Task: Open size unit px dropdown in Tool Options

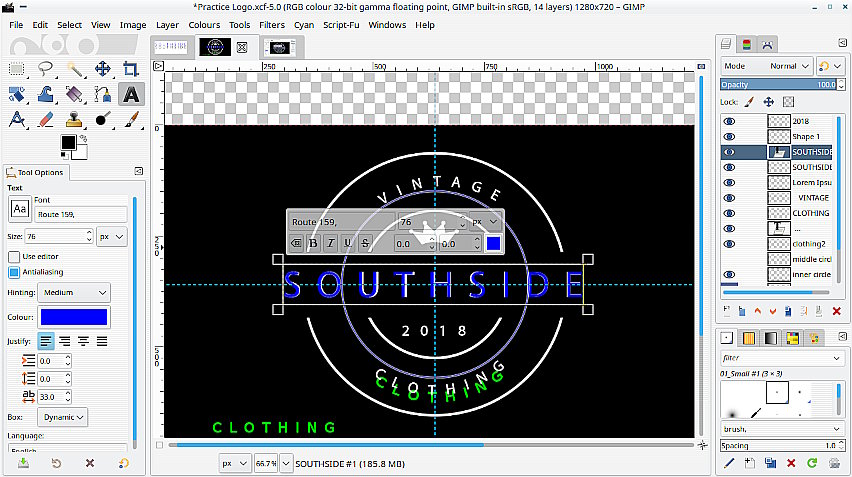Action: coord(112,236)
